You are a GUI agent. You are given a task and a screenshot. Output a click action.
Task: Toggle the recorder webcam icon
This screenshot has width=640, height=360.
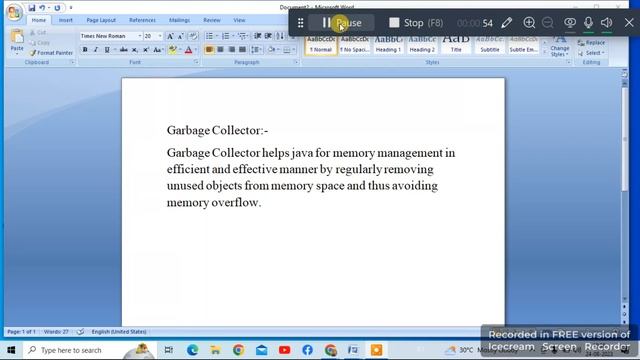[570, 22]
